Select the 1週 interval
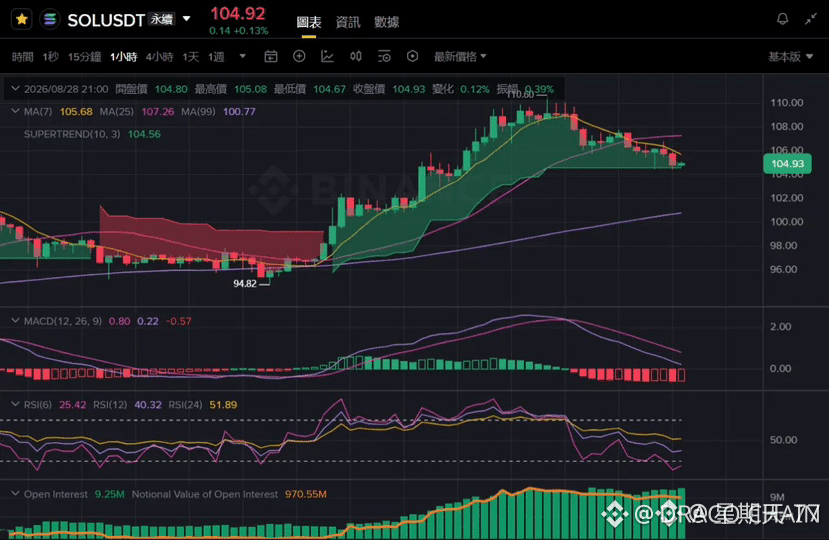The image size is (829, 540). point(216,57)
